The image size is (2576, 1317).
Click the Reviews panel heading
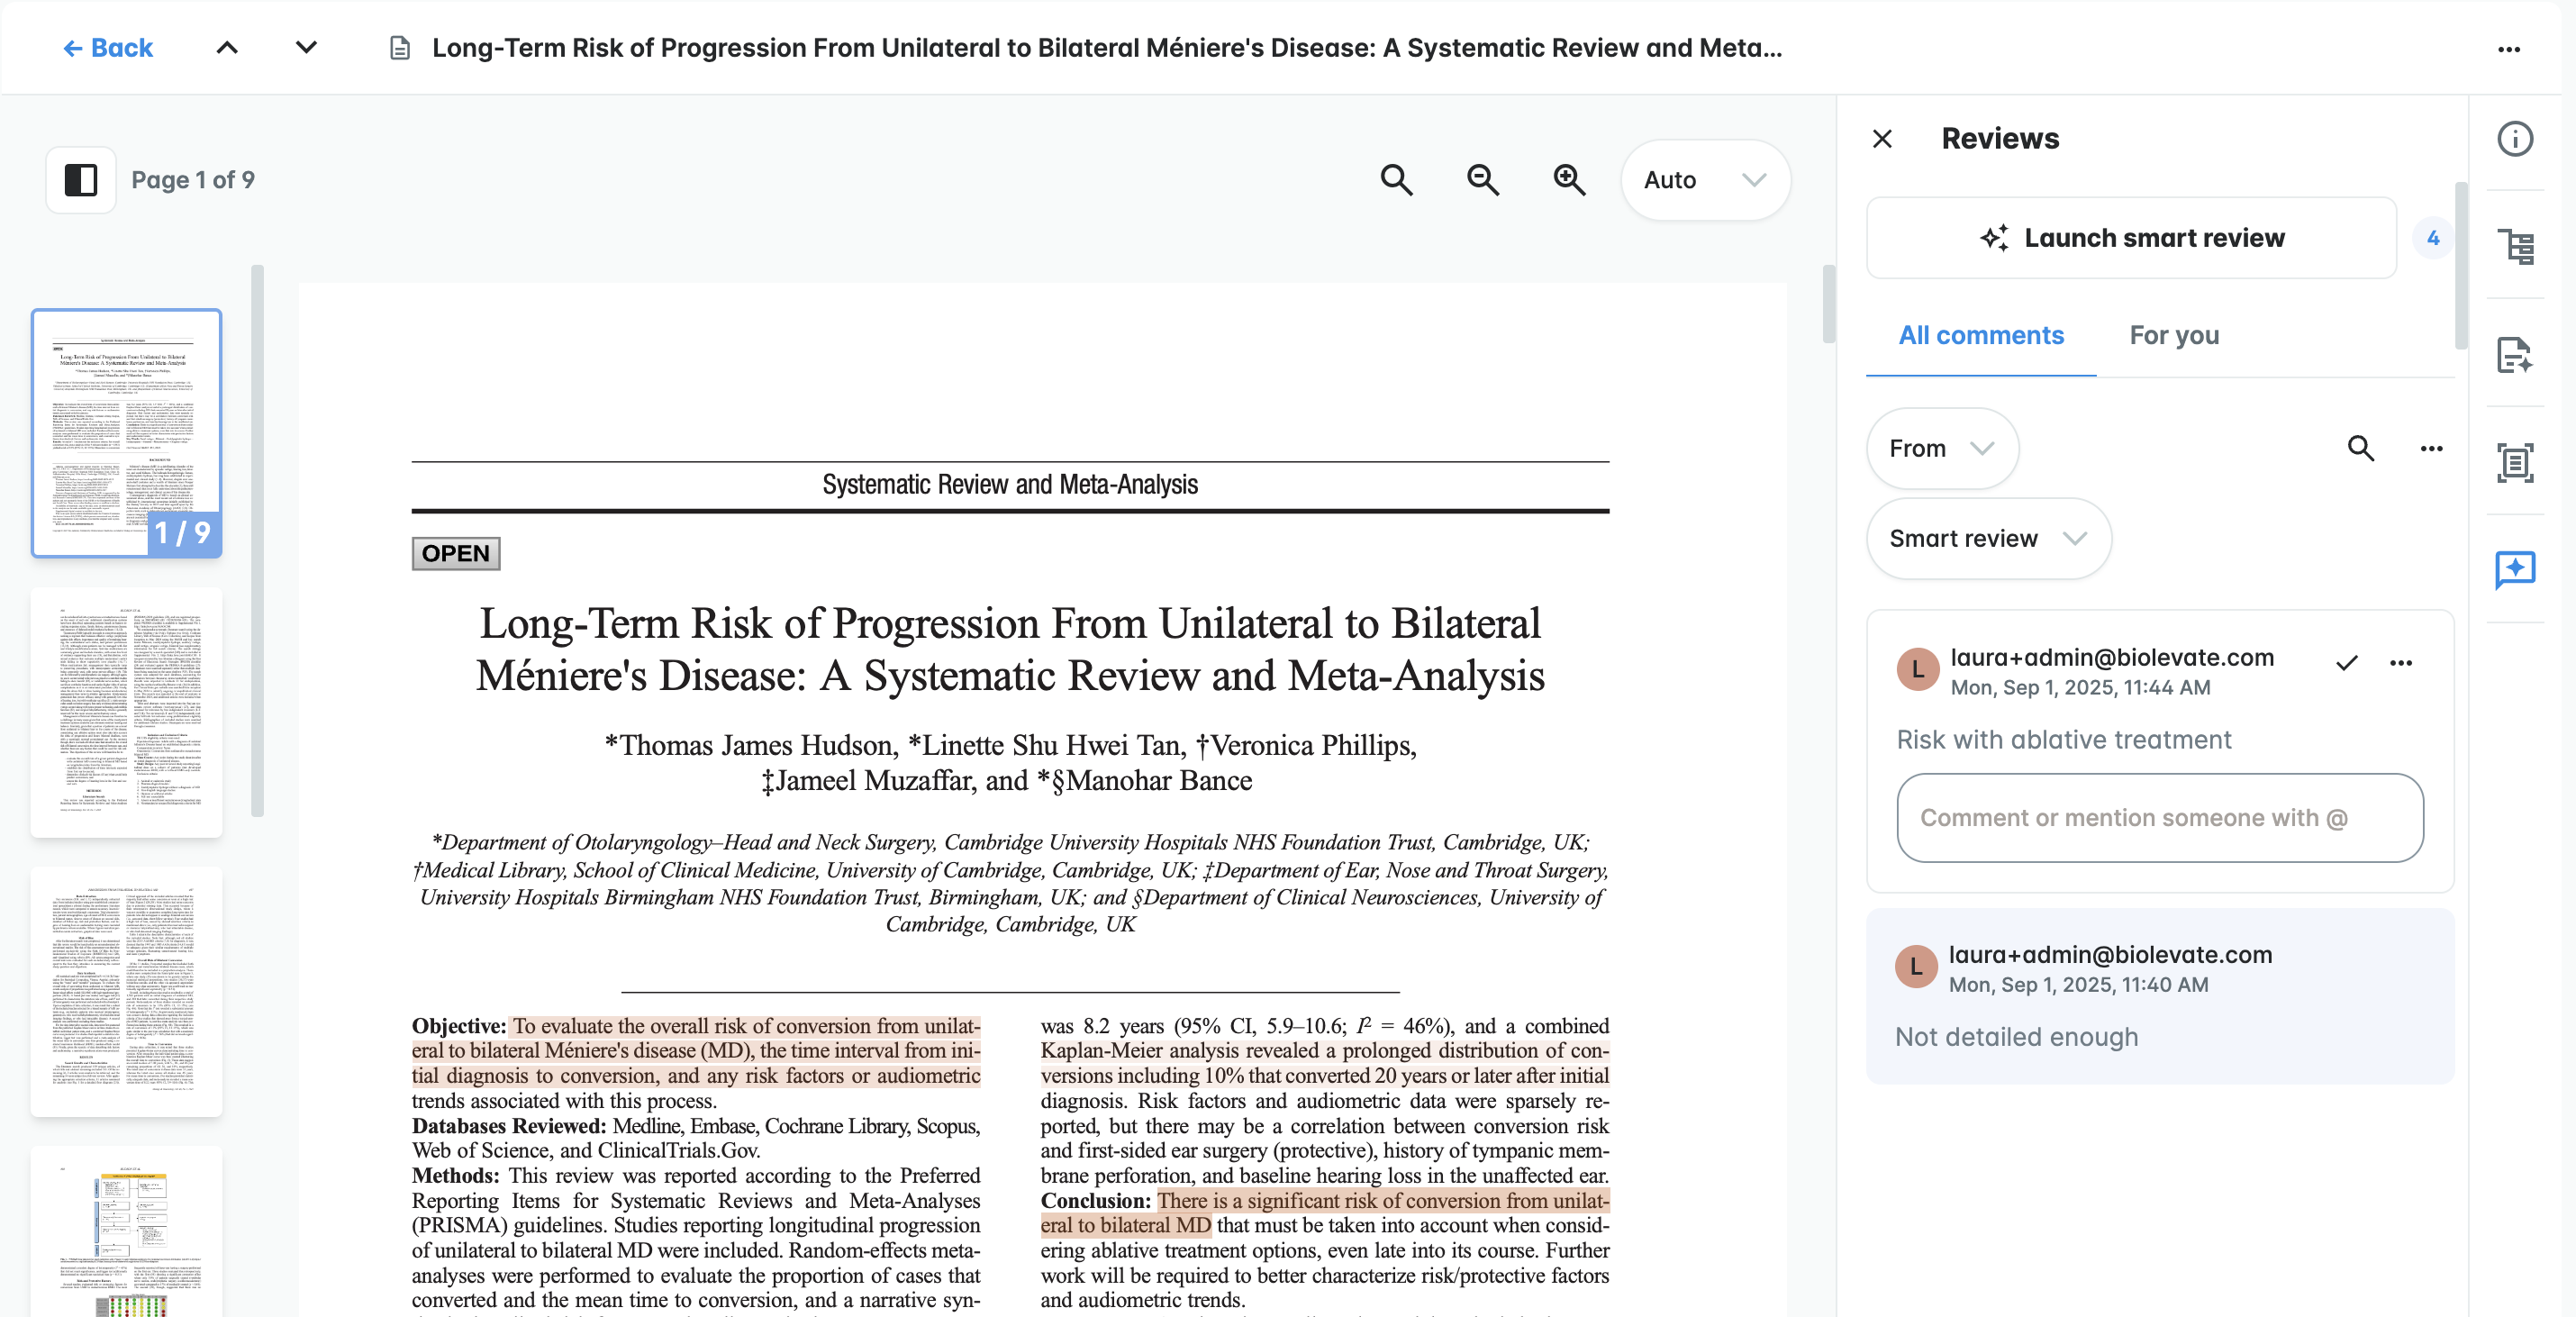pos(2000,139)
